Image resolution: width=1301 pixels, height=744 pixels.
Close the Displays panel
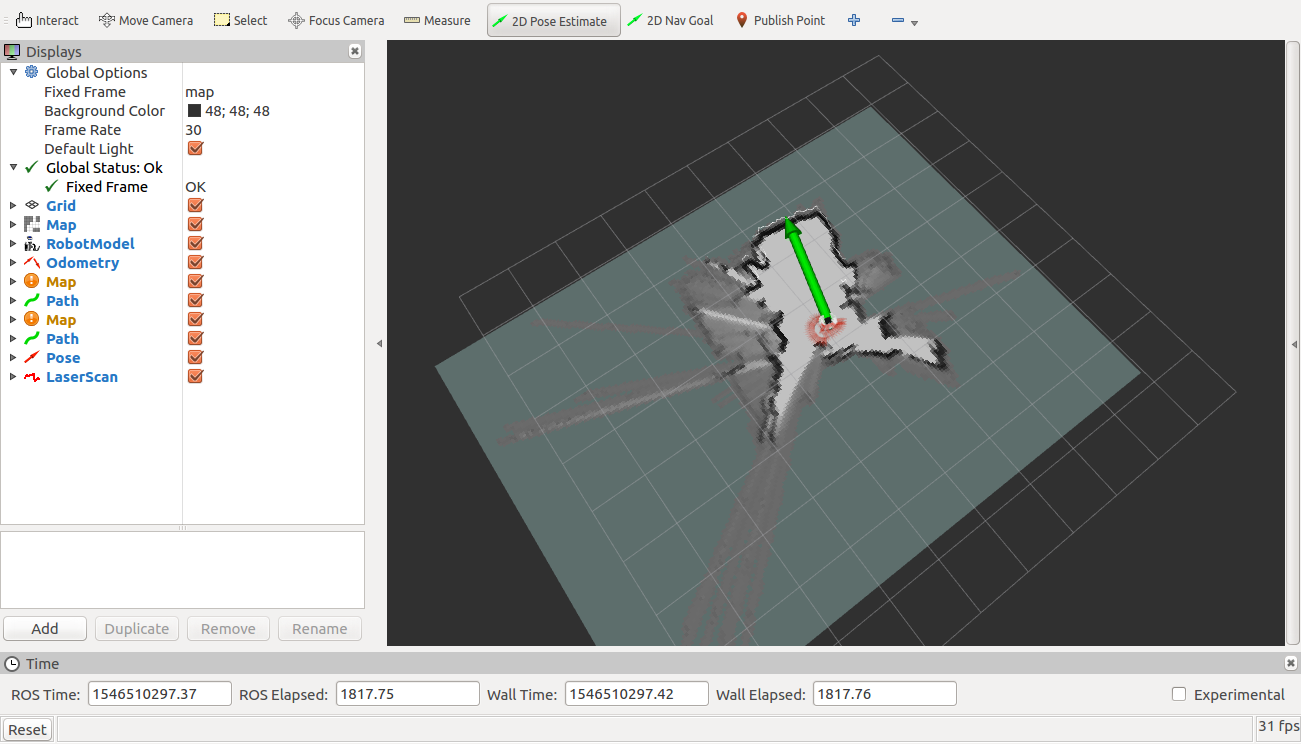point(355,51)
